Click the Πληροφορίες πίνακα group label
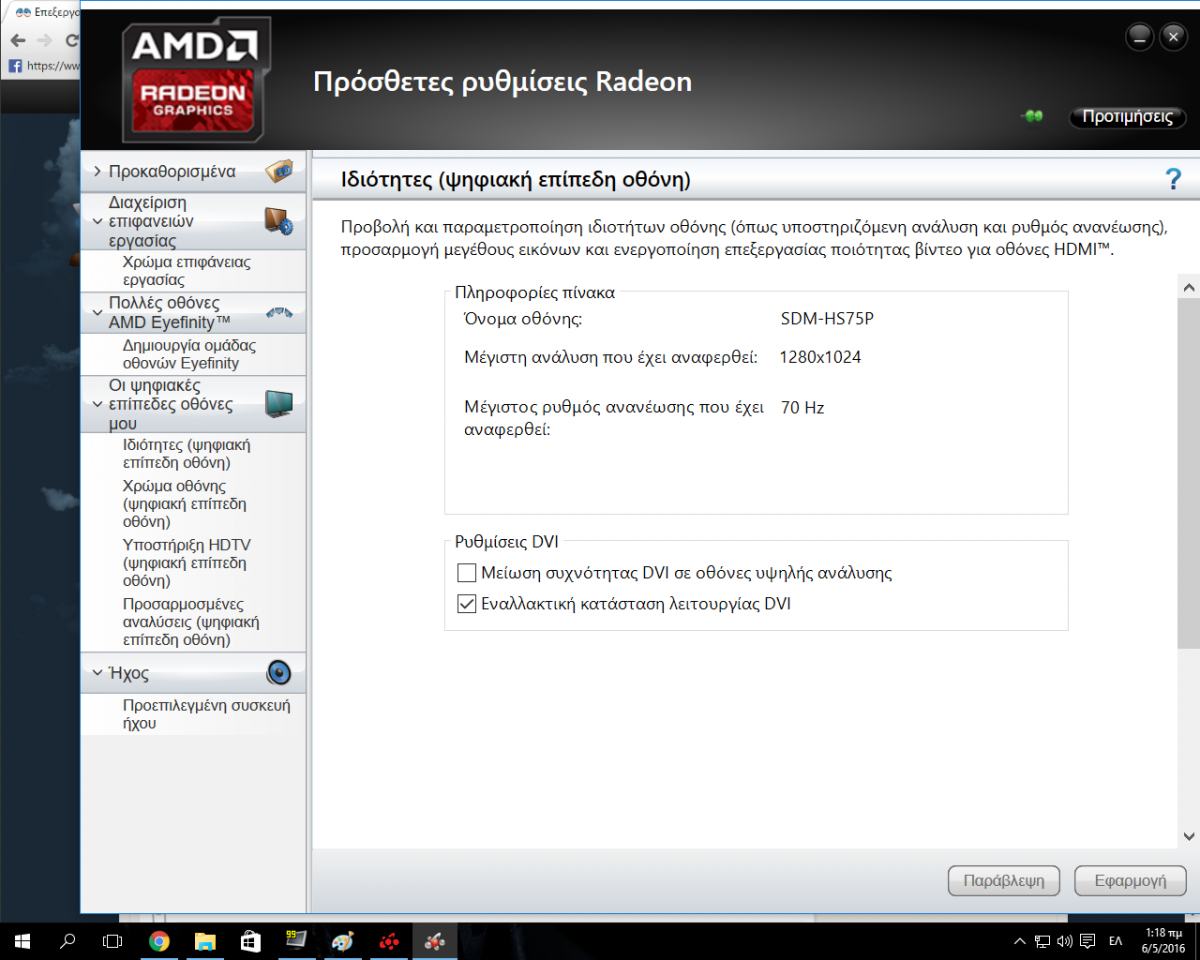Screen dimensions: 1200x960 (535, 293)
